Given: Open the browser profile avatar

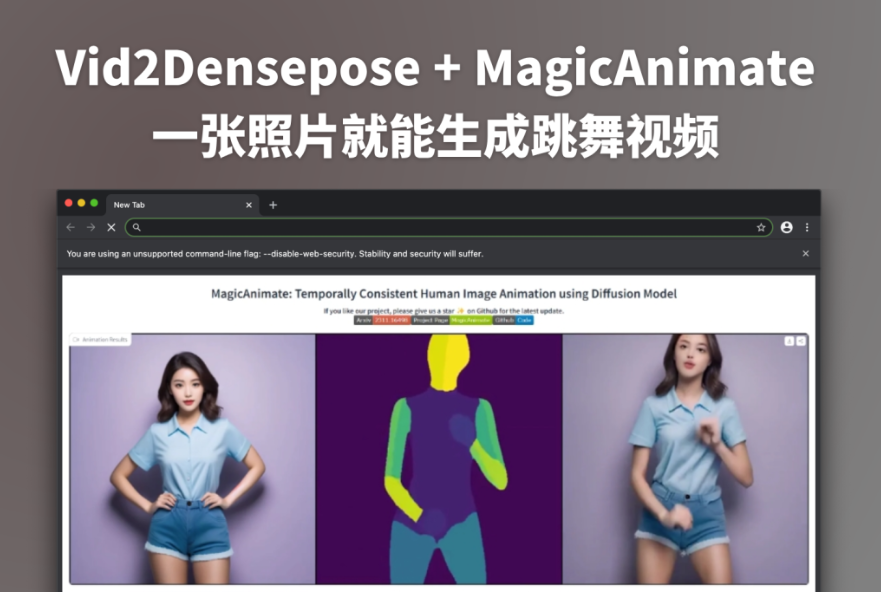Looking at the screenshot, I should 787,227.
